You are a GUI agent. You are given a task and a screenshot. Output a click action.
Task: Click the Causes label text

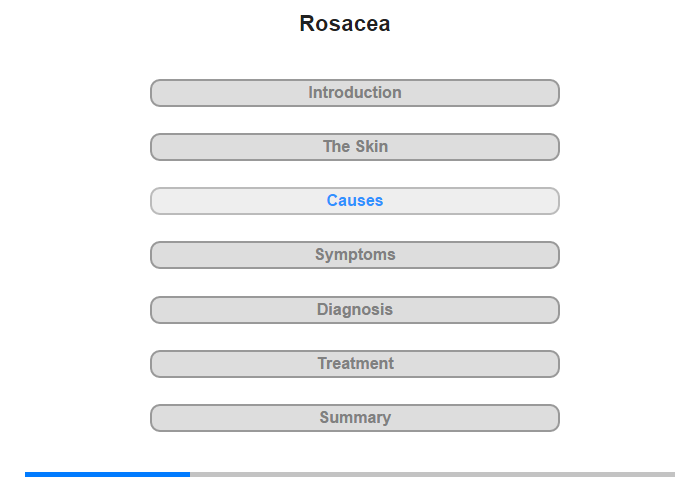tap(355, 201)
